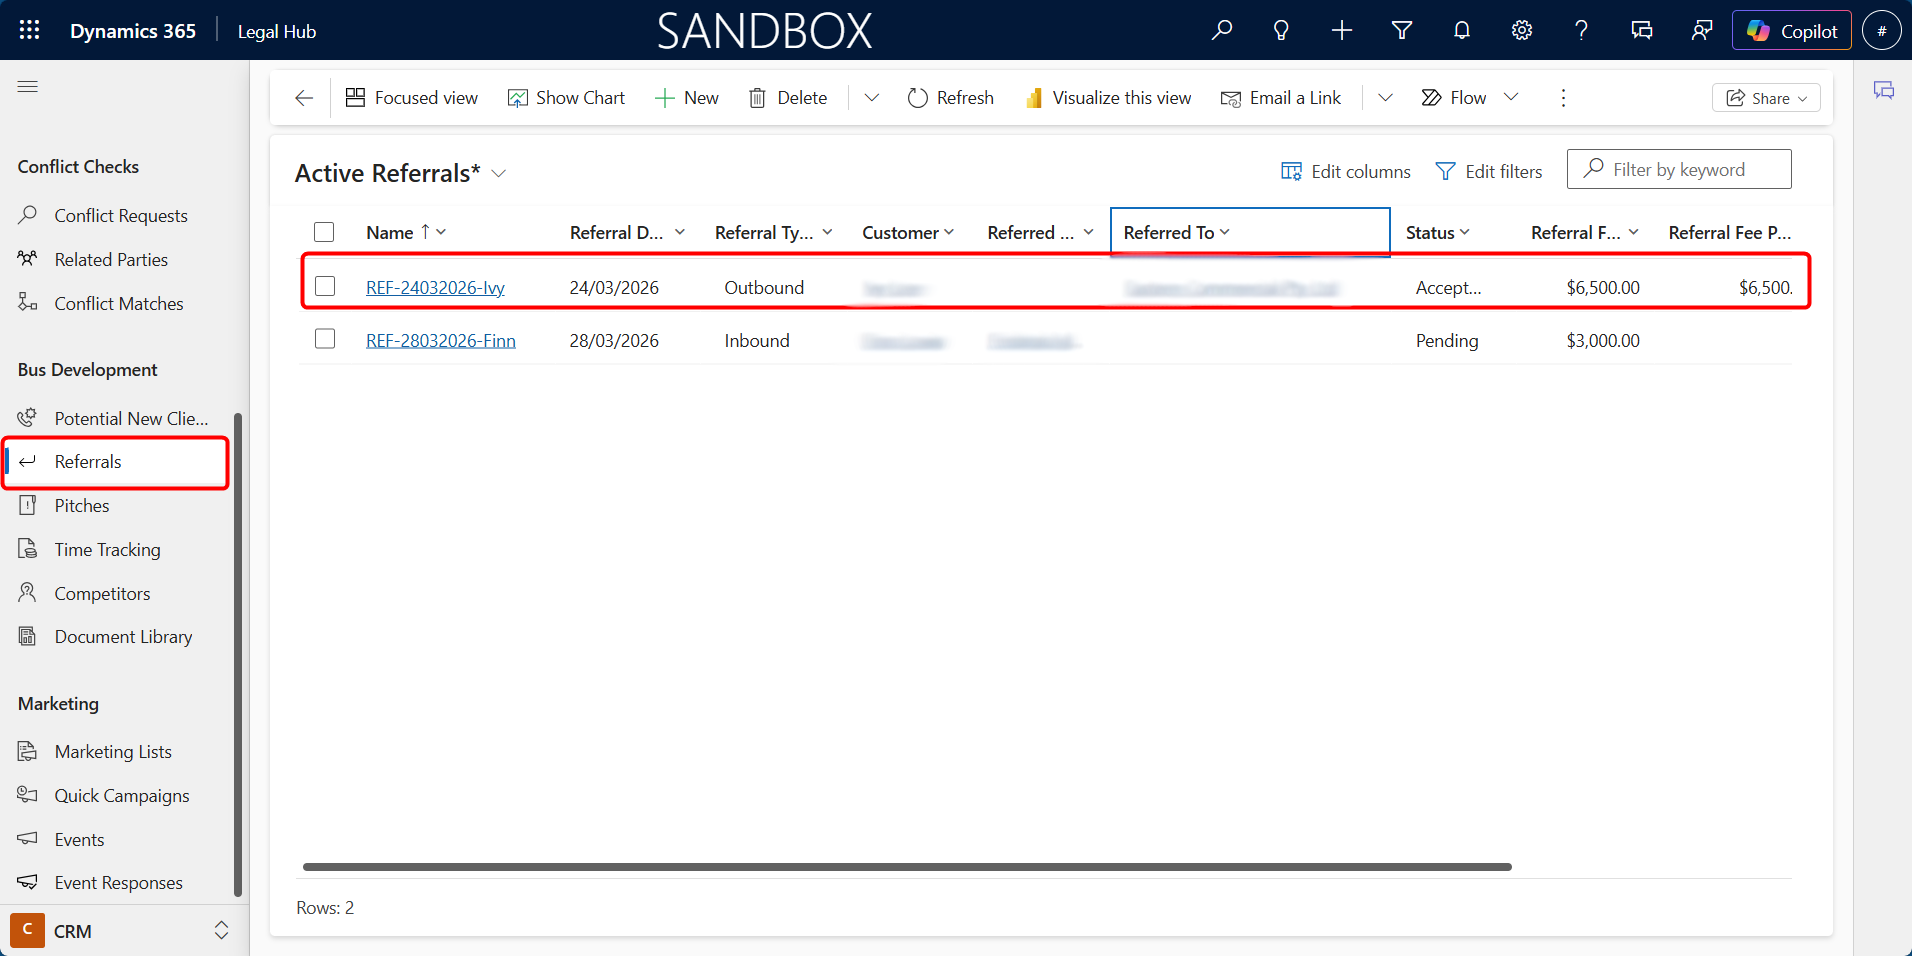Refresh the referrals list
The height and width of the screenshot is (956, 1912).
click(x=951, y=98)
